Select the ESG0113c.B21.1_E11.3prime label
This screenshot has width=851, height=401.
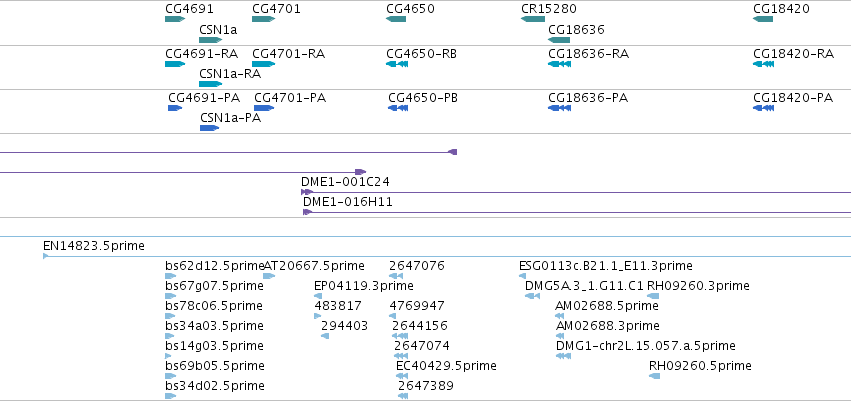[x=606, y=266]
